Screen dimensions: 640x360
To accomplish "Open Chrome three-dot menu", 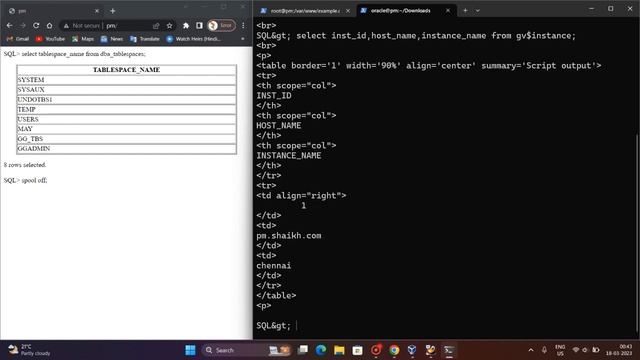I will tap(243, 25).
